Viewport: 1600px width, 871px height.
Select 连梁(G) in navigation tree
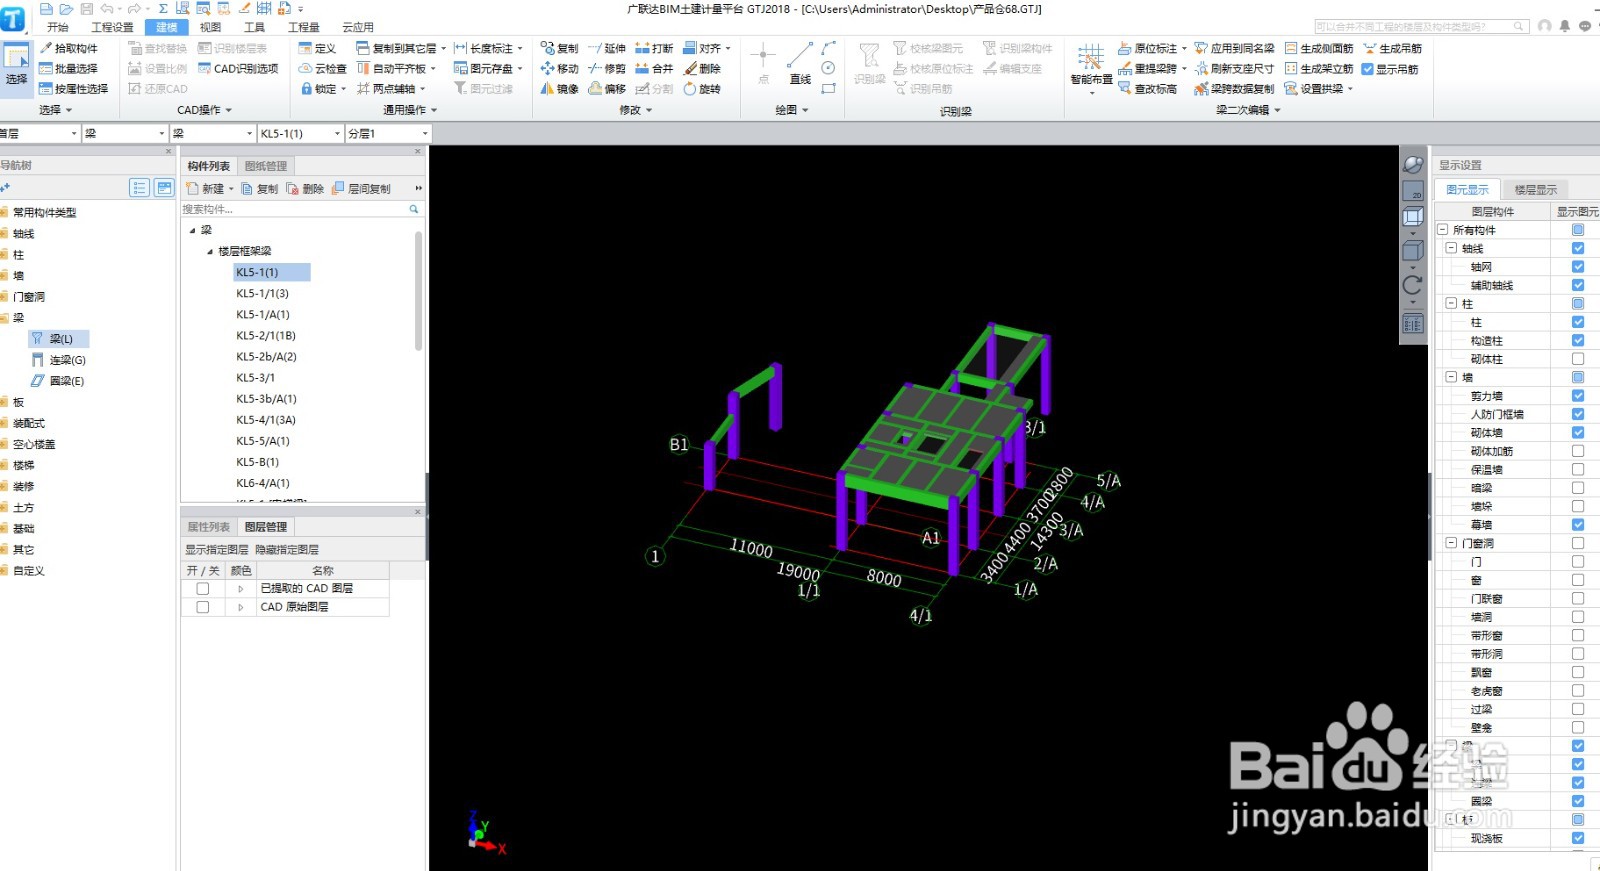pos(60,360)
